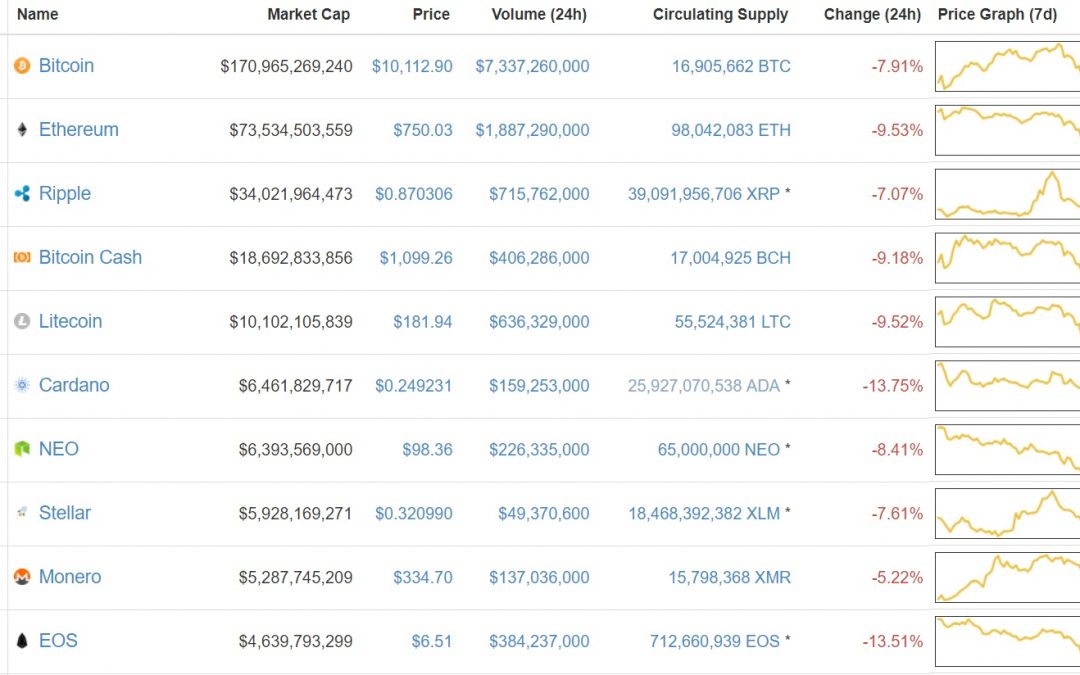Click the Stellar rocket icon
Screen dimensions: 1080x675
point(20,513)
